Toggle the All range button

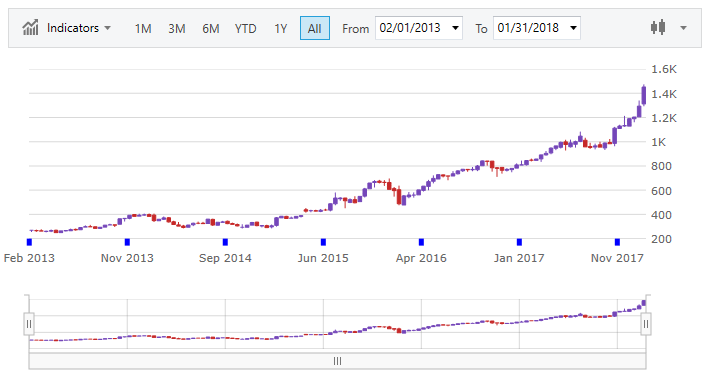point(315,28)
